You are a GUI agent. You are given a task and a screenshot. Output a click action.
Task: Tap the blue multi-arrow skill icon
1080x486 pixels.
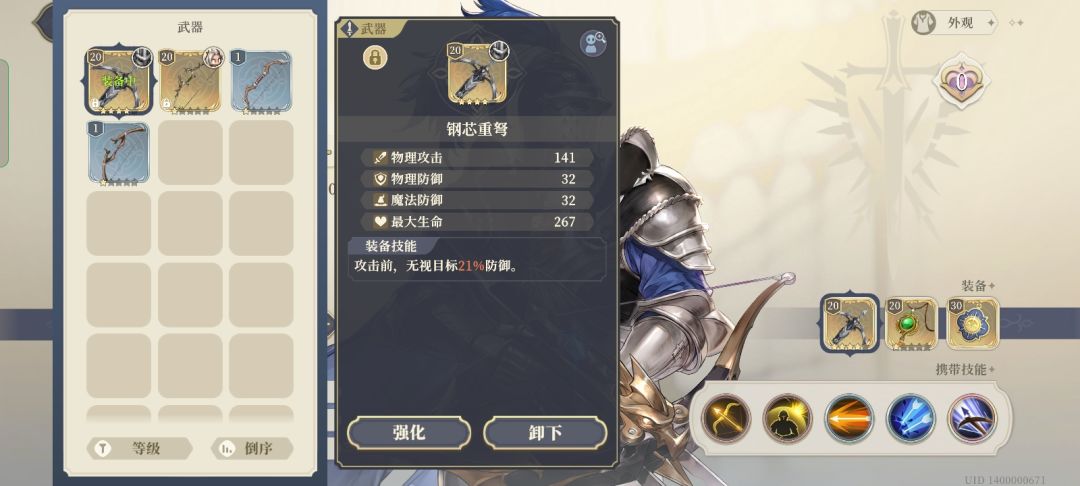(x=911, y=418)
